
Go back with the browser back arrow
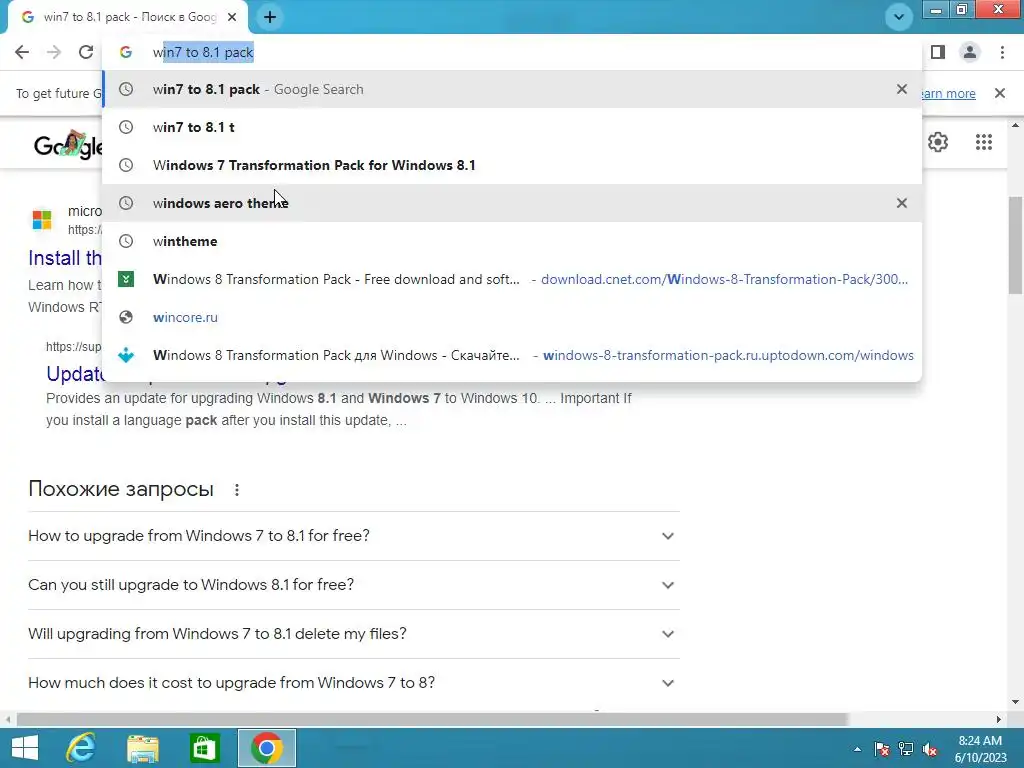[x=22, y=52]
